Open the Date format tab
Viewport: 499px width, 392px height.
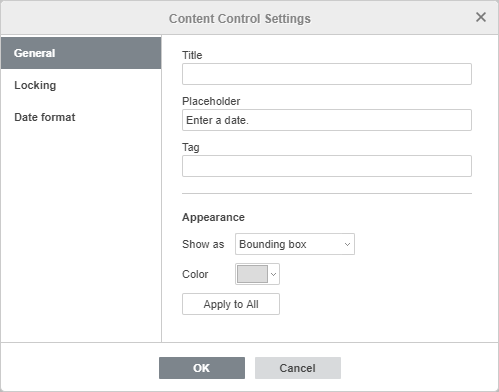pyautogui.click(x=81, y=117)
